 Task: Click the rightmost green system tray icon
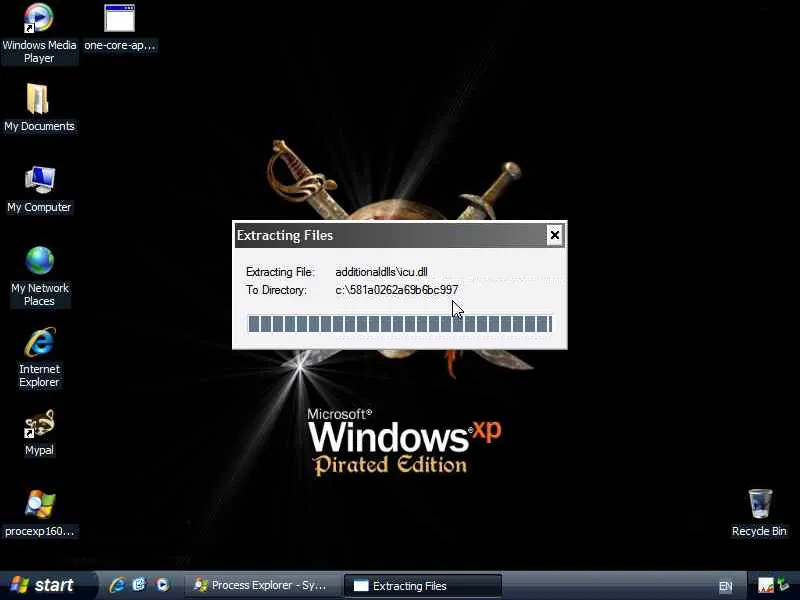(x=783, y=585)
